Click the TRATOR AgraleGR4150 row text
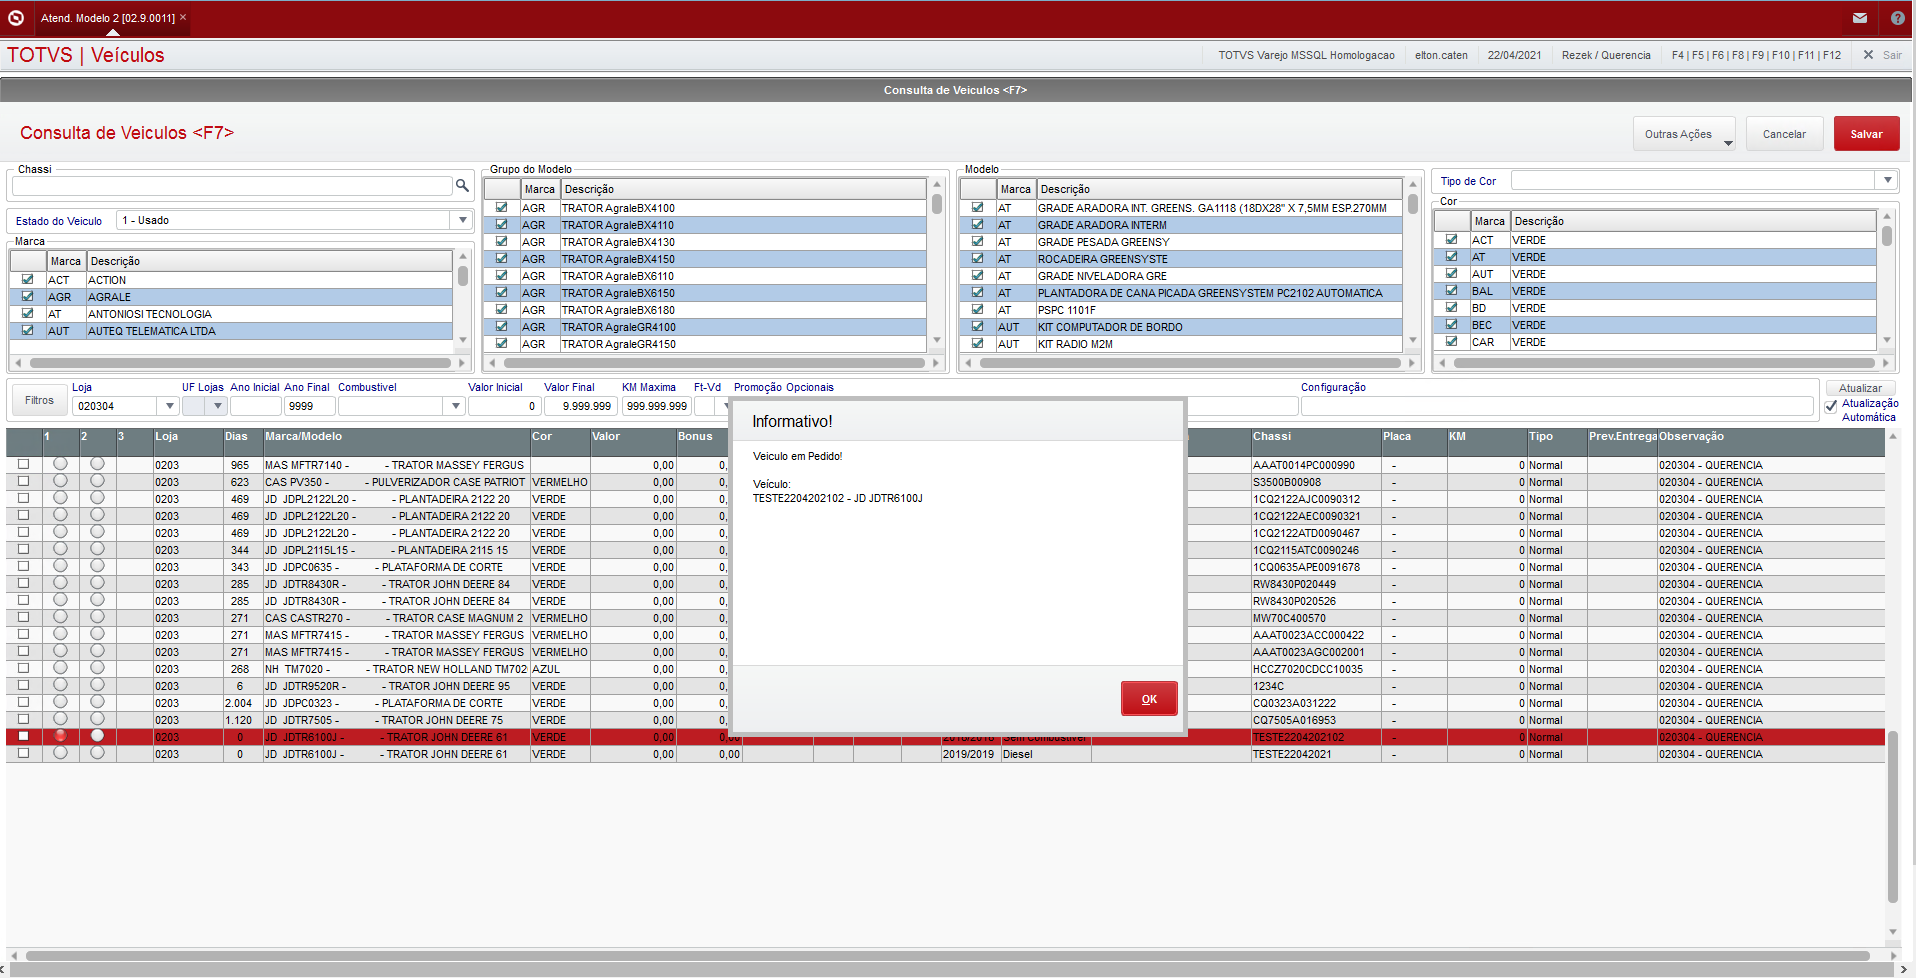 pyautogui.click(x=618, y=344)
